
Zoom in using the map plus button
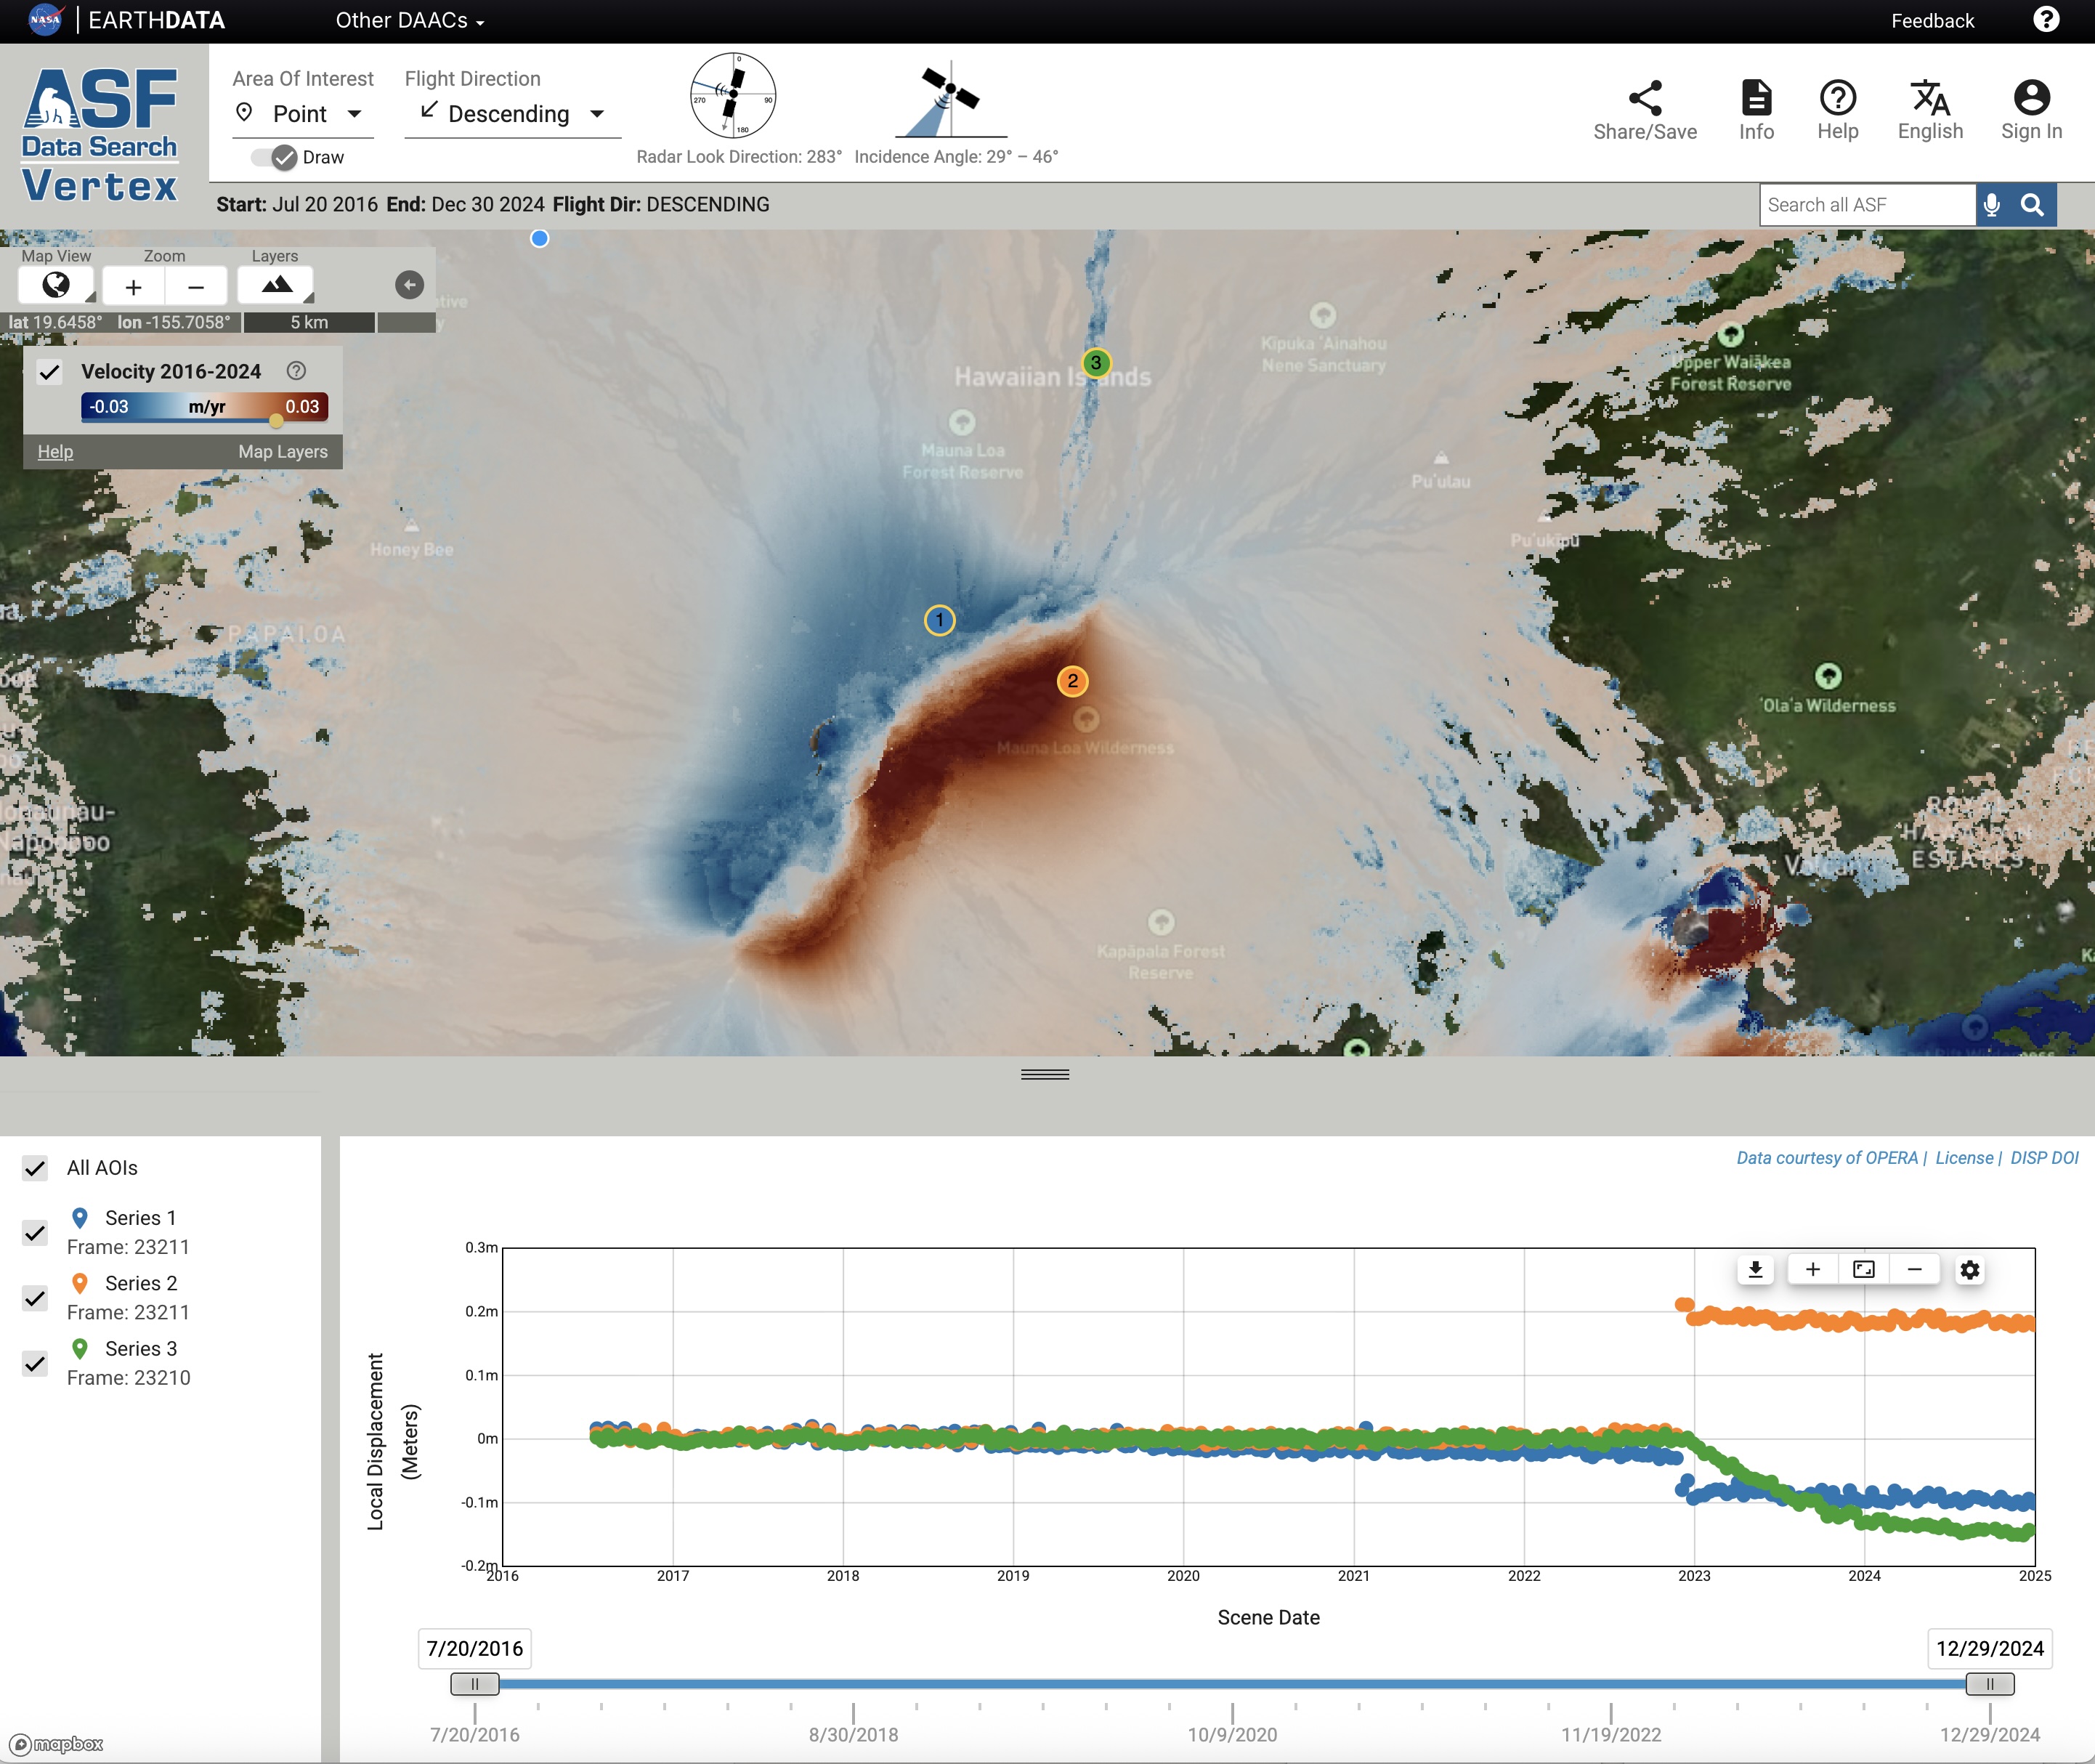pyautogui.click(x=133, y=285)
